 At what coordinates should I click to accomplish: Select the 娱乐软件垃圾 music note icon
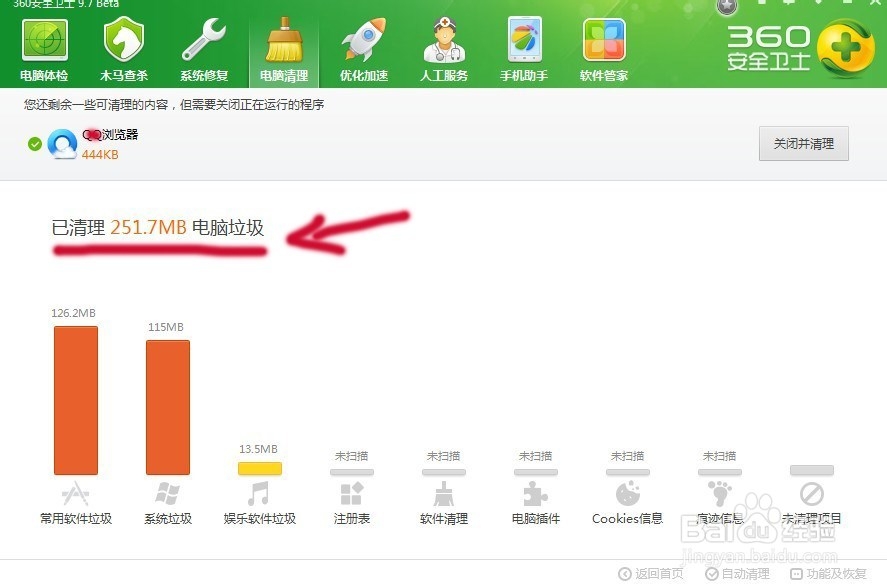click(x=259, y=493)
